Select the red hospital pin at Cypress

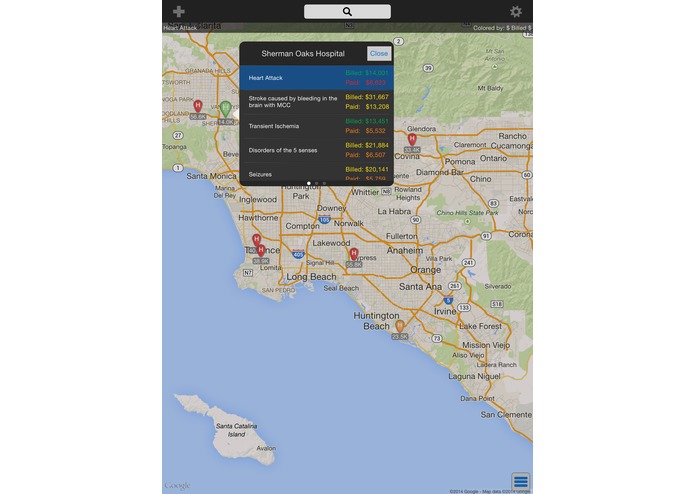click(354, 254)
